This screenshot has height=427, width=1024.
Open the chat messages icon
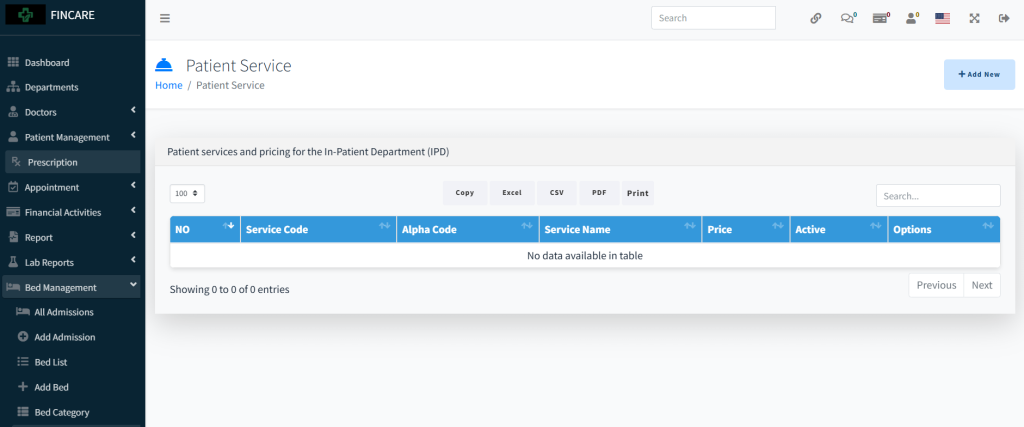tap(848, 18)
